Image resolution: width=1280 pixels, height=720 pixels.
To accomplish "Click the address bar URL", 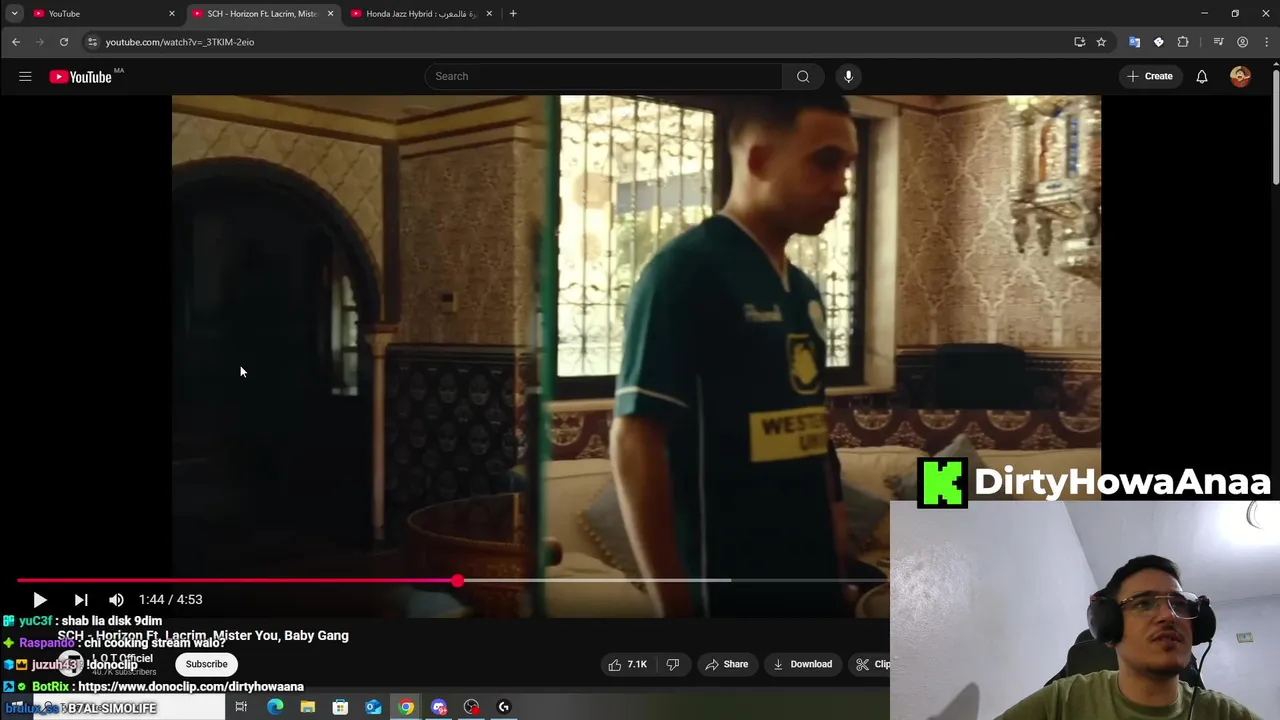I will 180,42.
